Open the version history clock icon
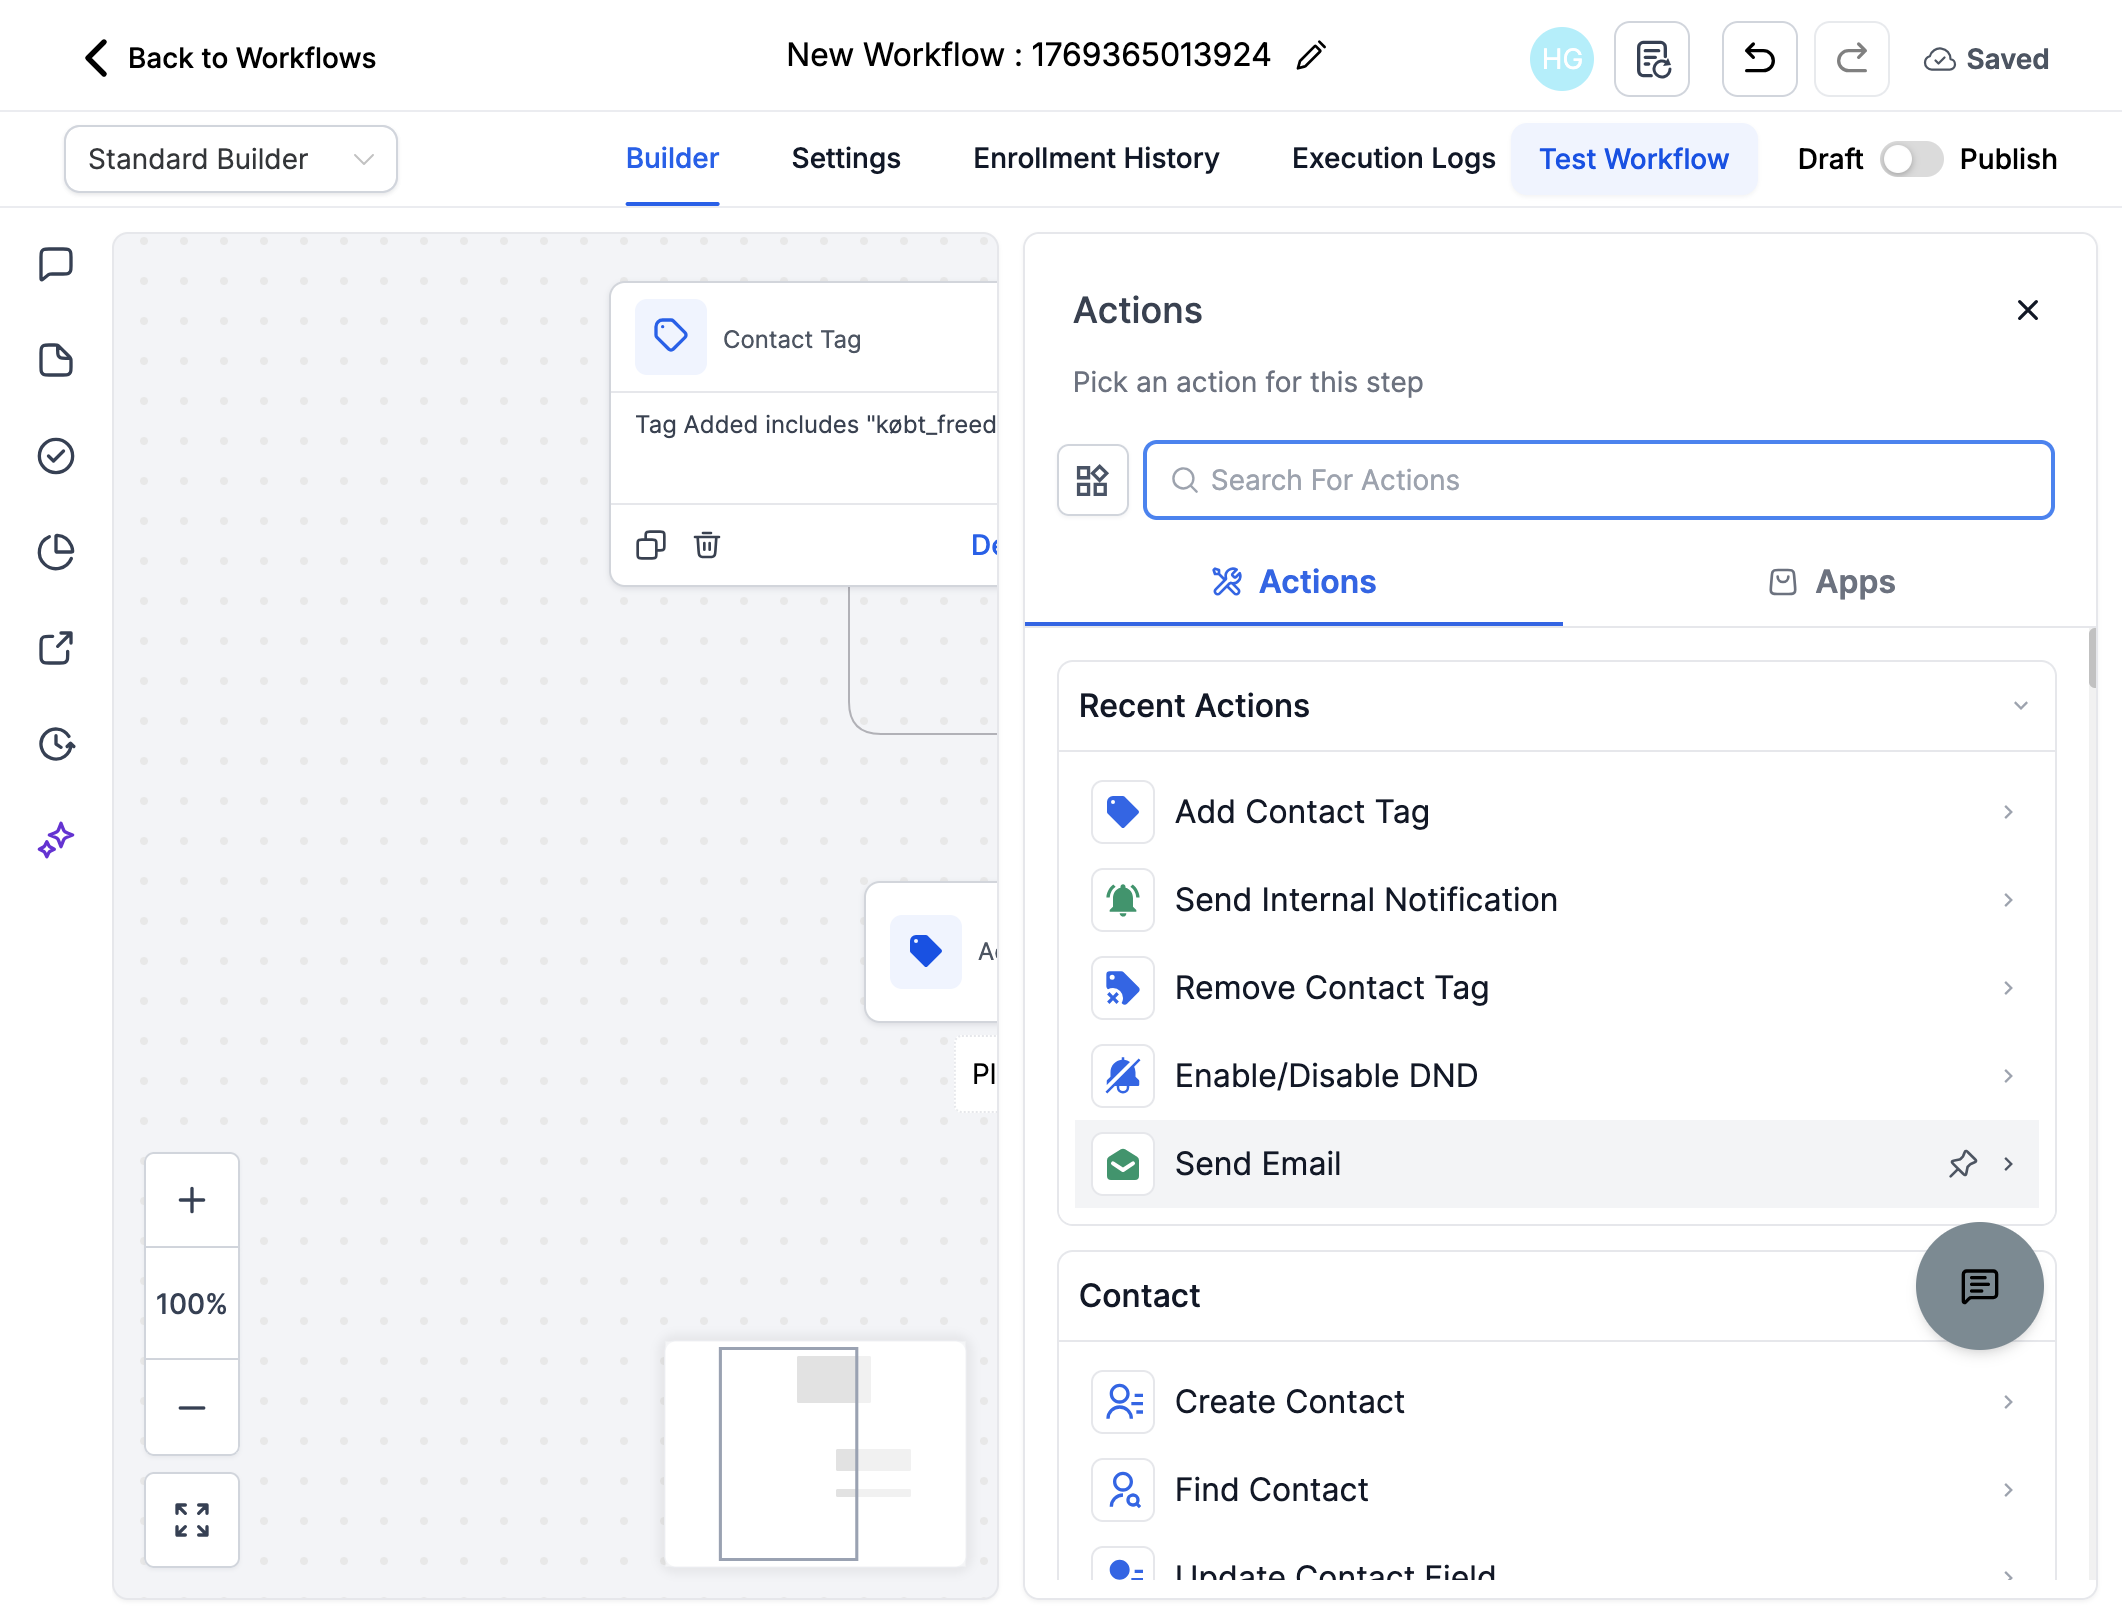The image size is (2122, 1624). pyautogui.click(x=56, y=744)
